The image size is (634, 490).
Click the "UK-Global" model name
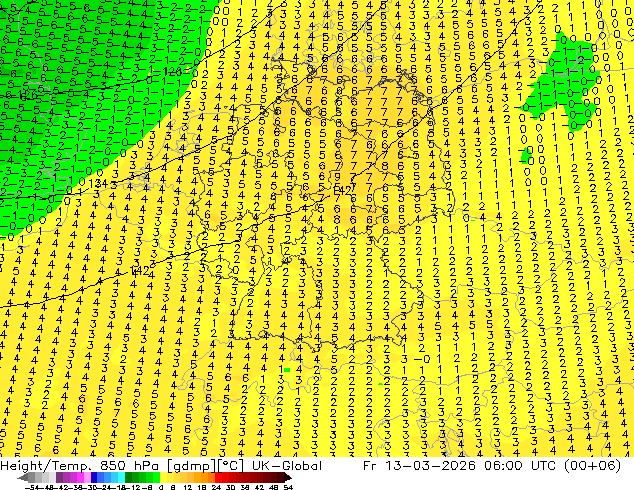[287, 466]
